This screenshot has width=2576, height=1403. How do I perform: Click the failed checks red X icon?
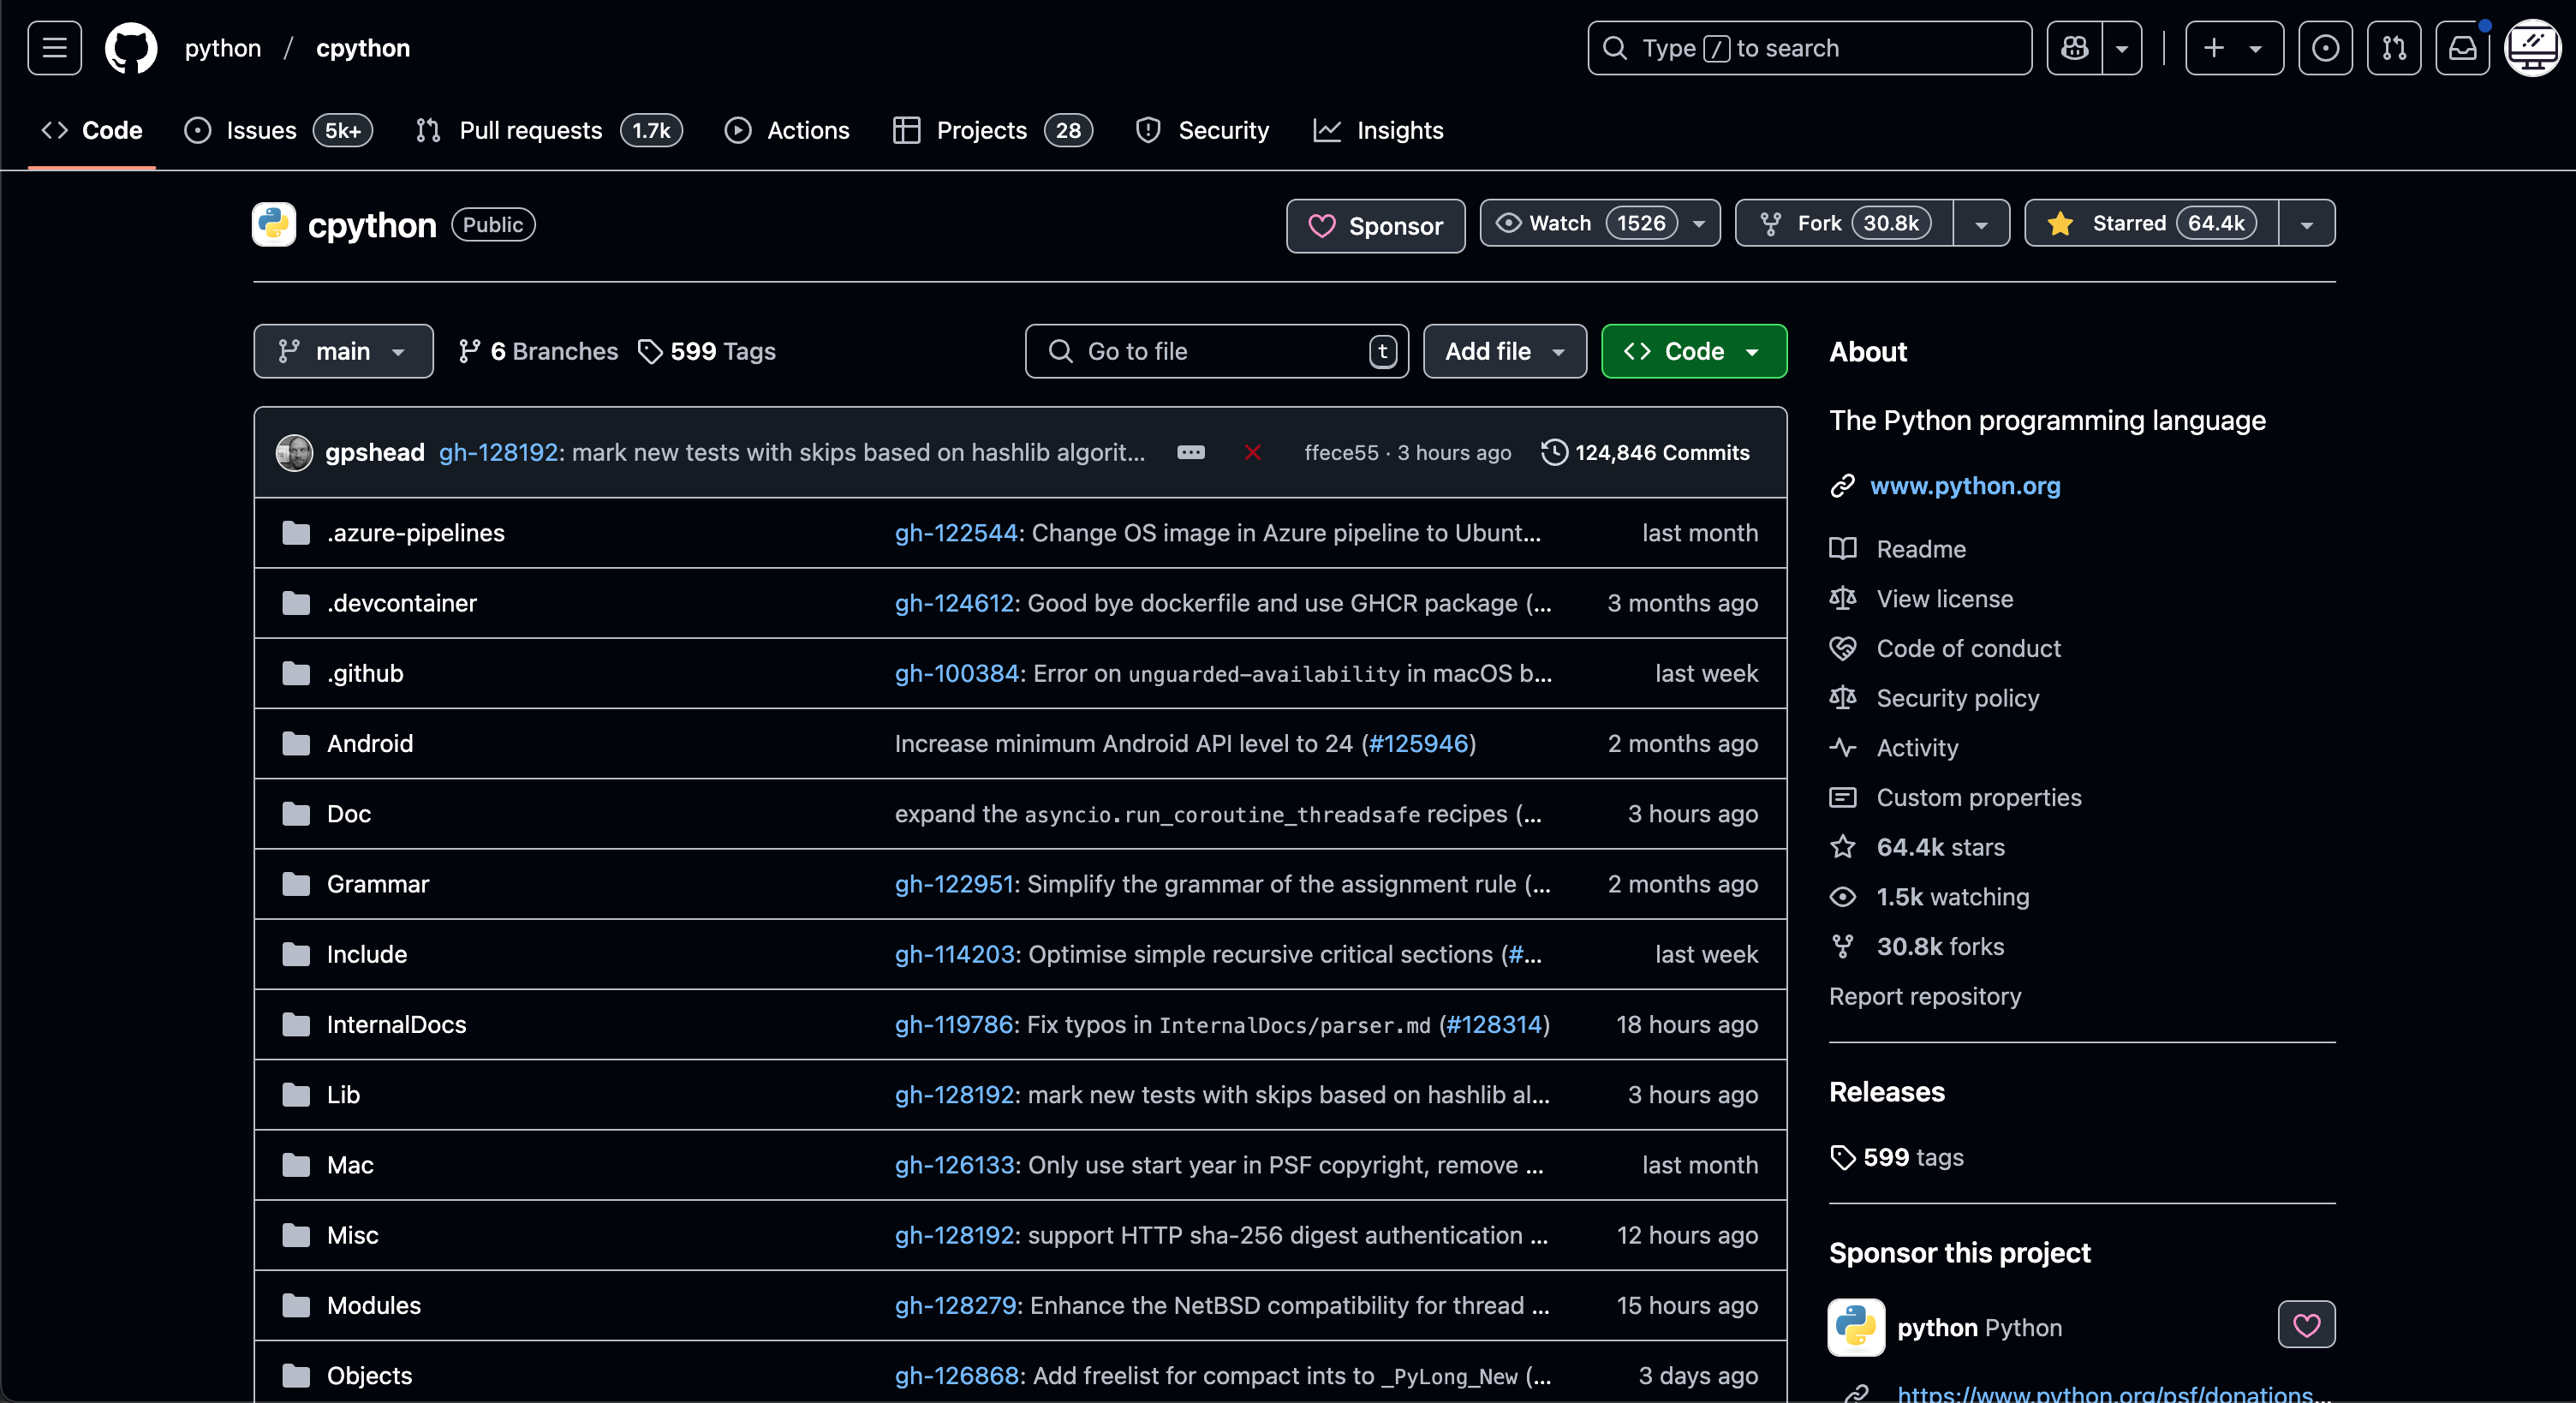[x=1252, y=453]
